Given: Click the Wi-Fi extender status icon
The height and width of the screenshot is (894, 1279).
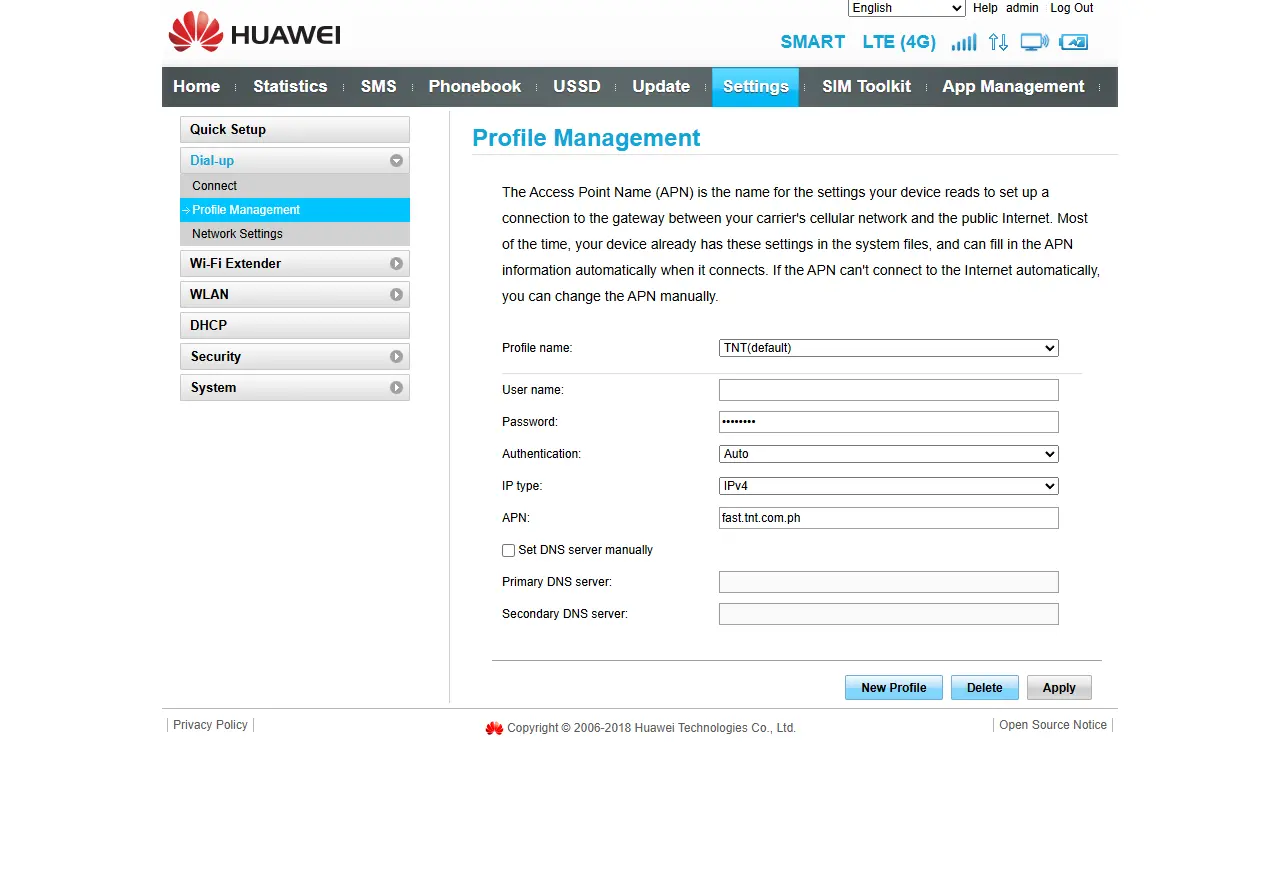Looking at the screenshot, I should click(x=1073, y=42).
